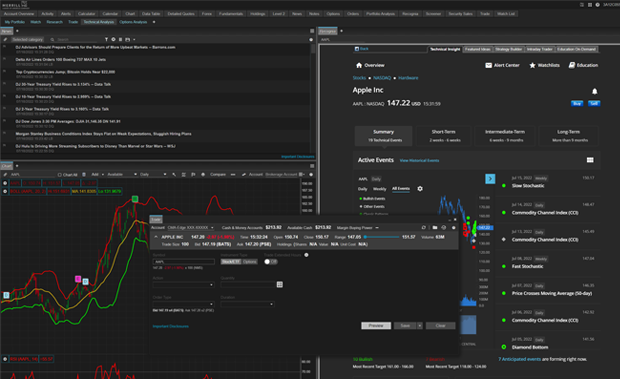This screenshot has height=379, width=620.
Task: Select the Chart All radio option
Action: [x=59, y=175]
